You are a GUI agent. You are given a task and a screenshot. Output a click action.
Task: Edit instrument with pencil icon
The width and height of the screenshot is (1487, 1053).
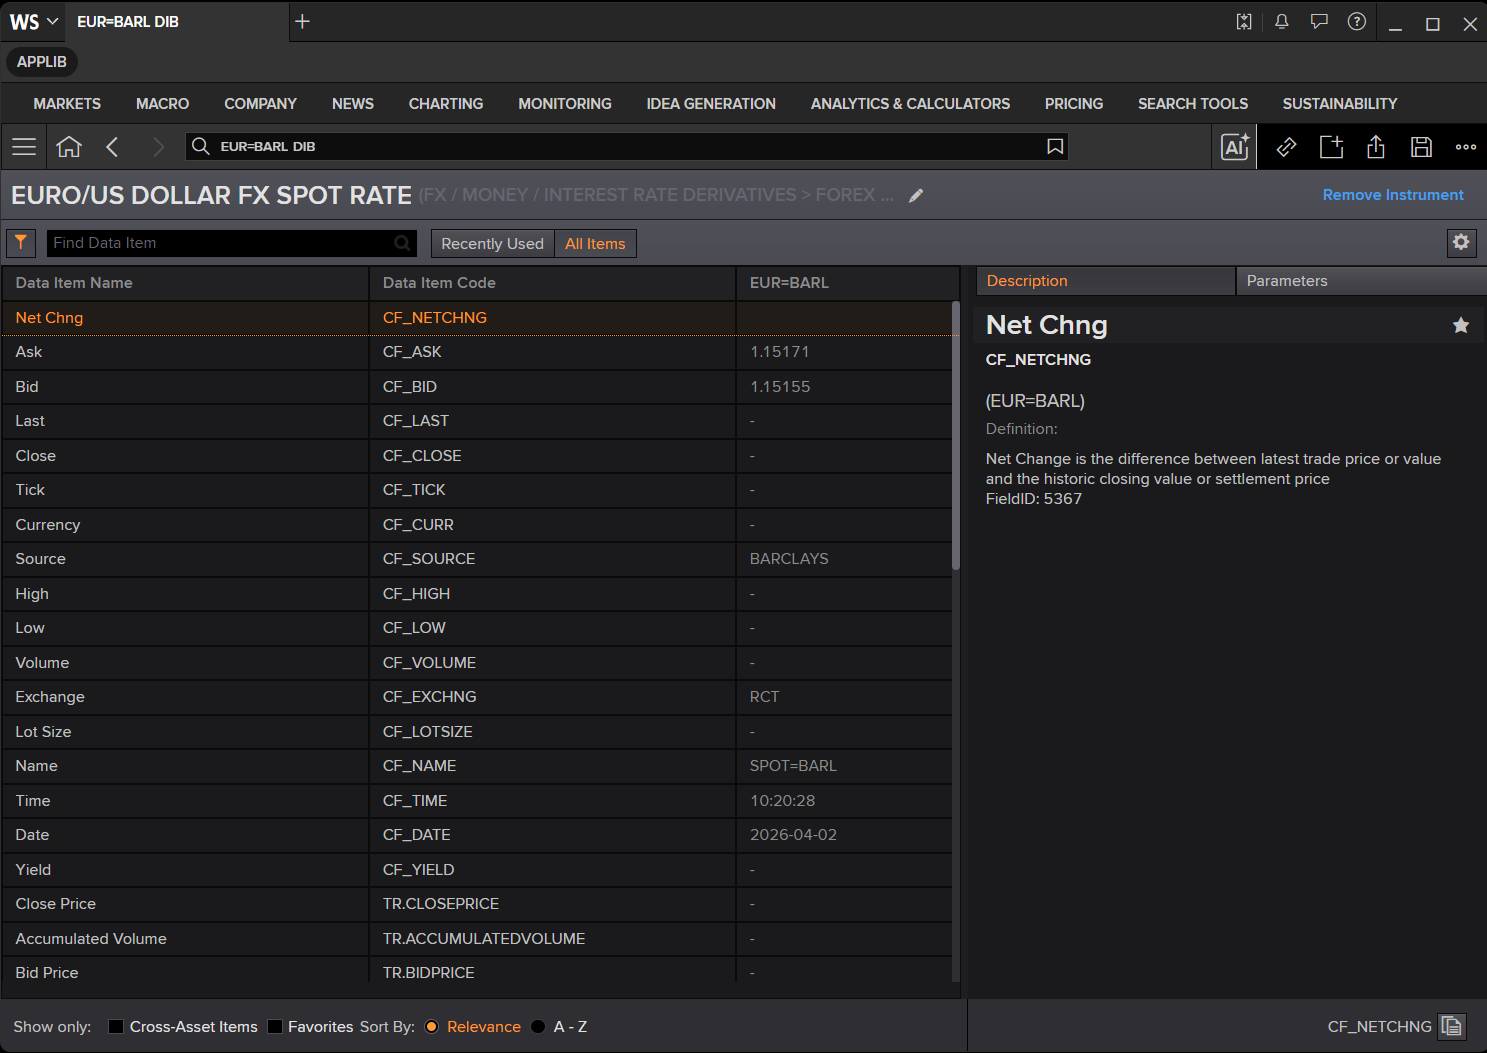click(x=916, y=196)
